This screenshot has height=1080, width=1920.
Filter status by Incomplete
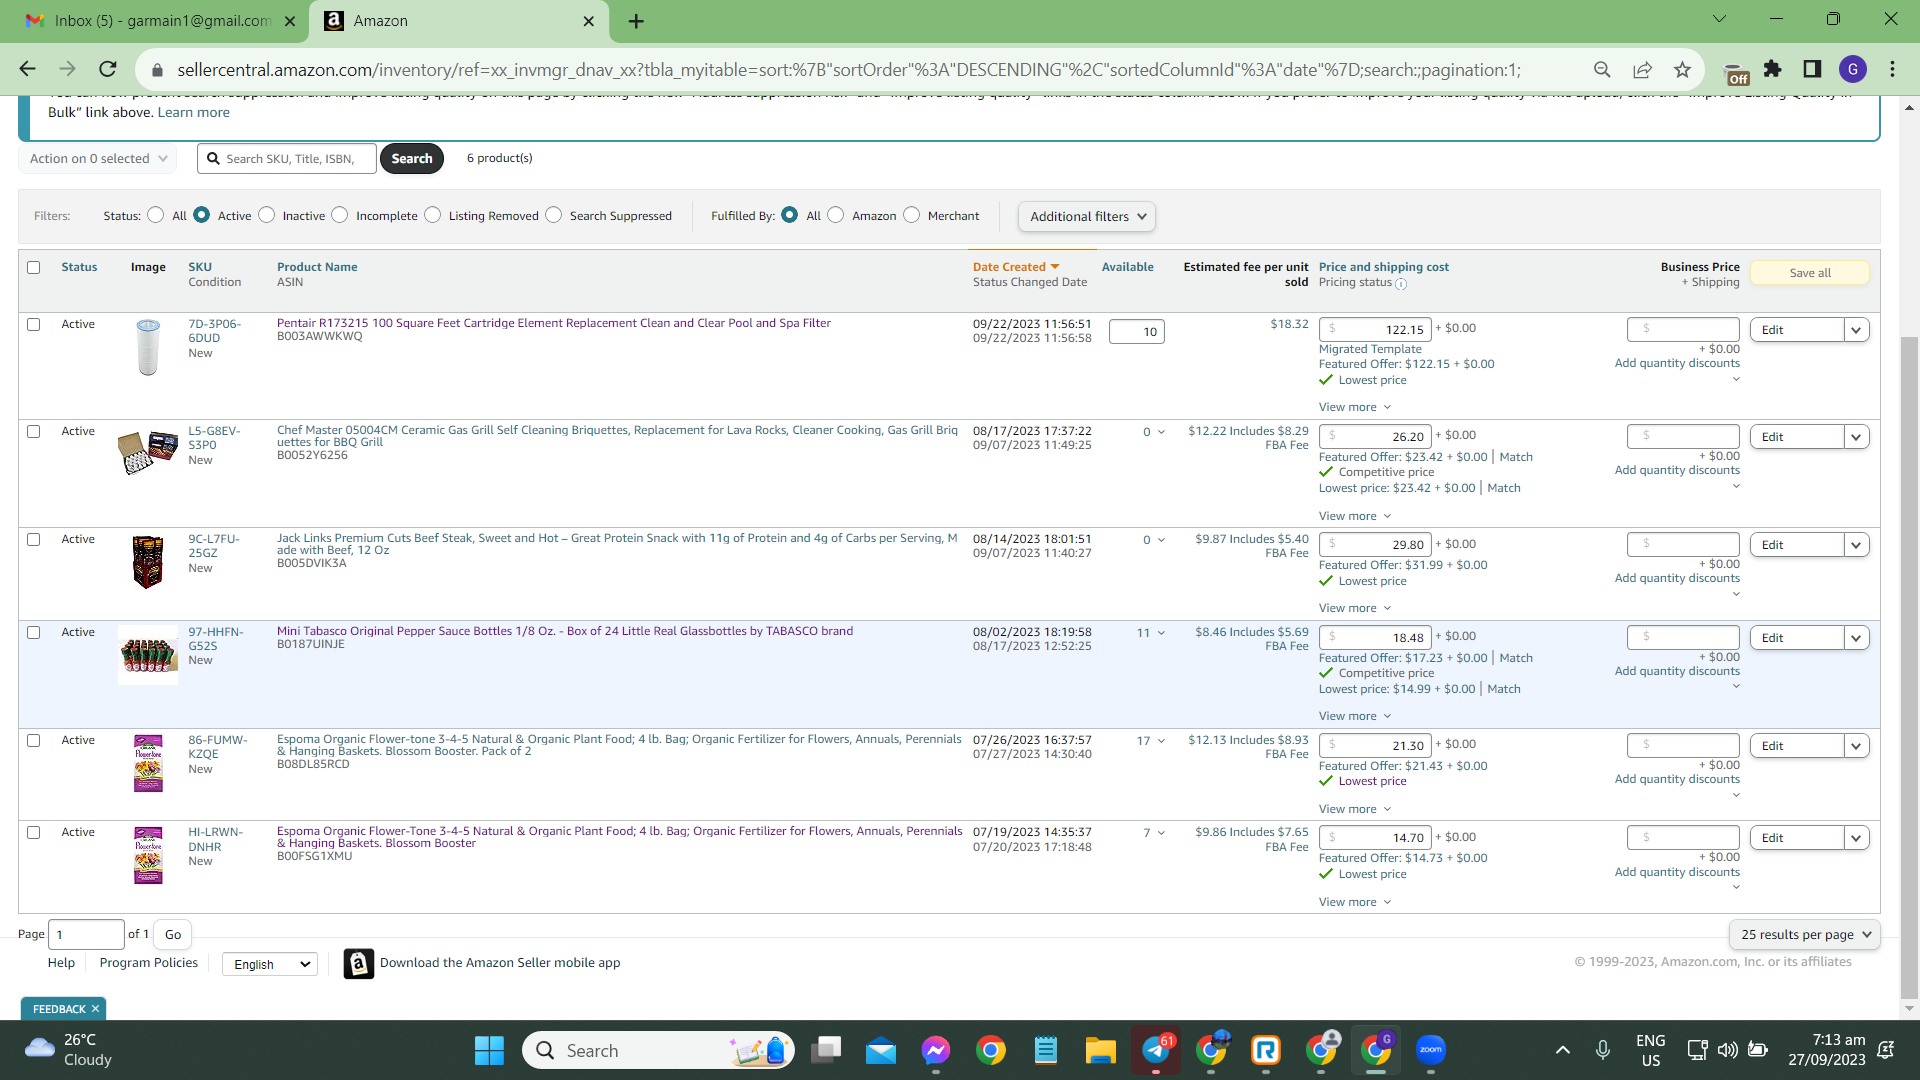(x=340, y=215)
